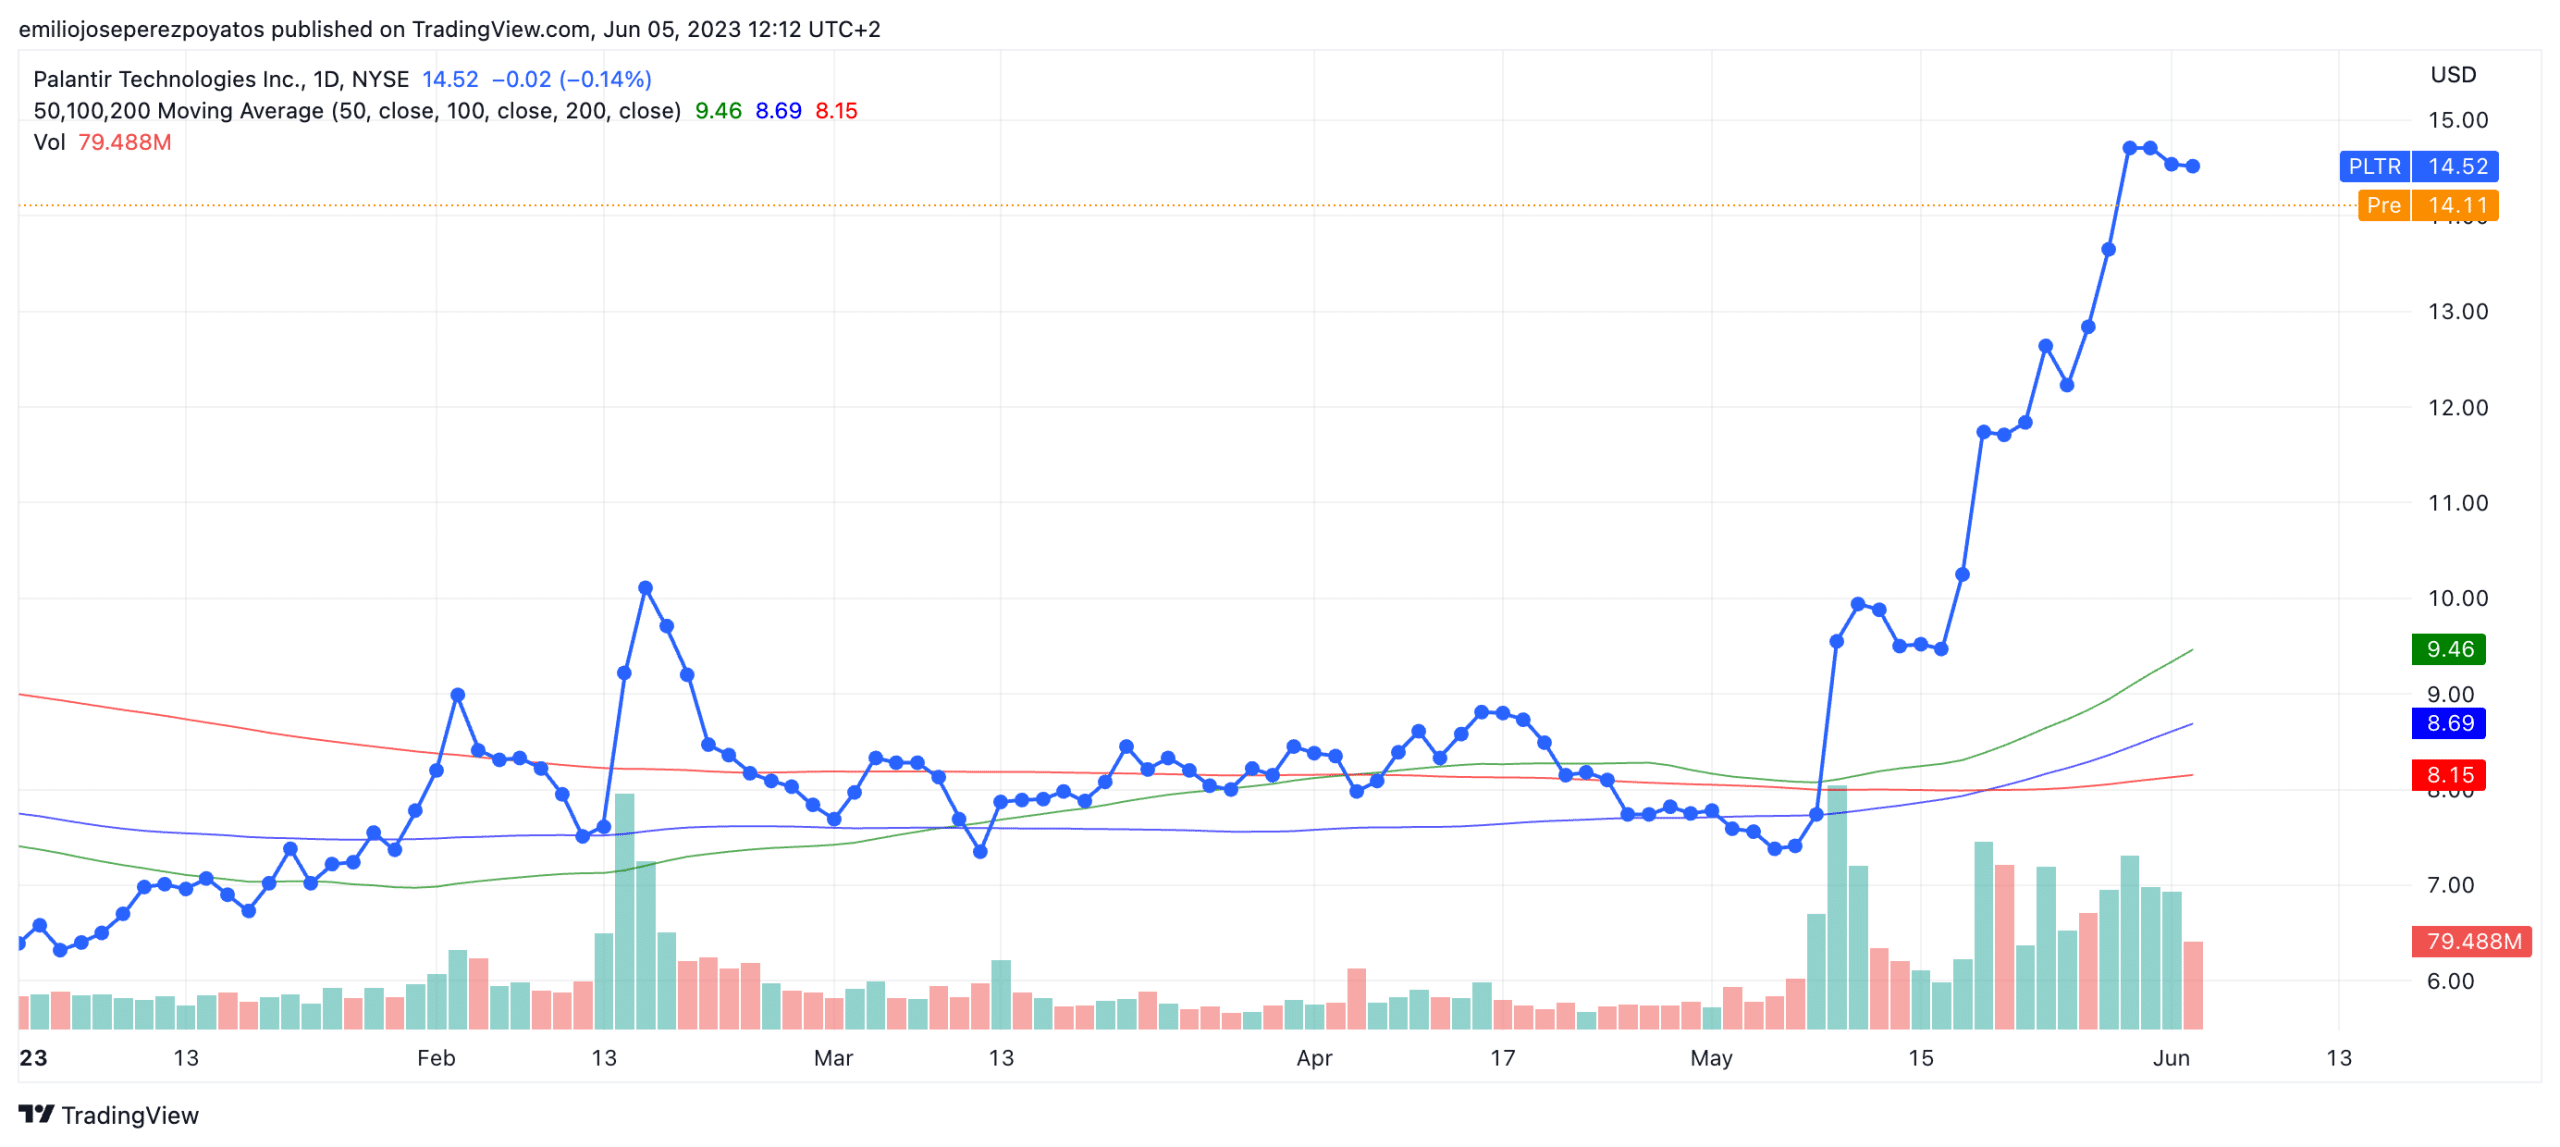Select the red 8.15 MA200 legend value

(836, 111)
